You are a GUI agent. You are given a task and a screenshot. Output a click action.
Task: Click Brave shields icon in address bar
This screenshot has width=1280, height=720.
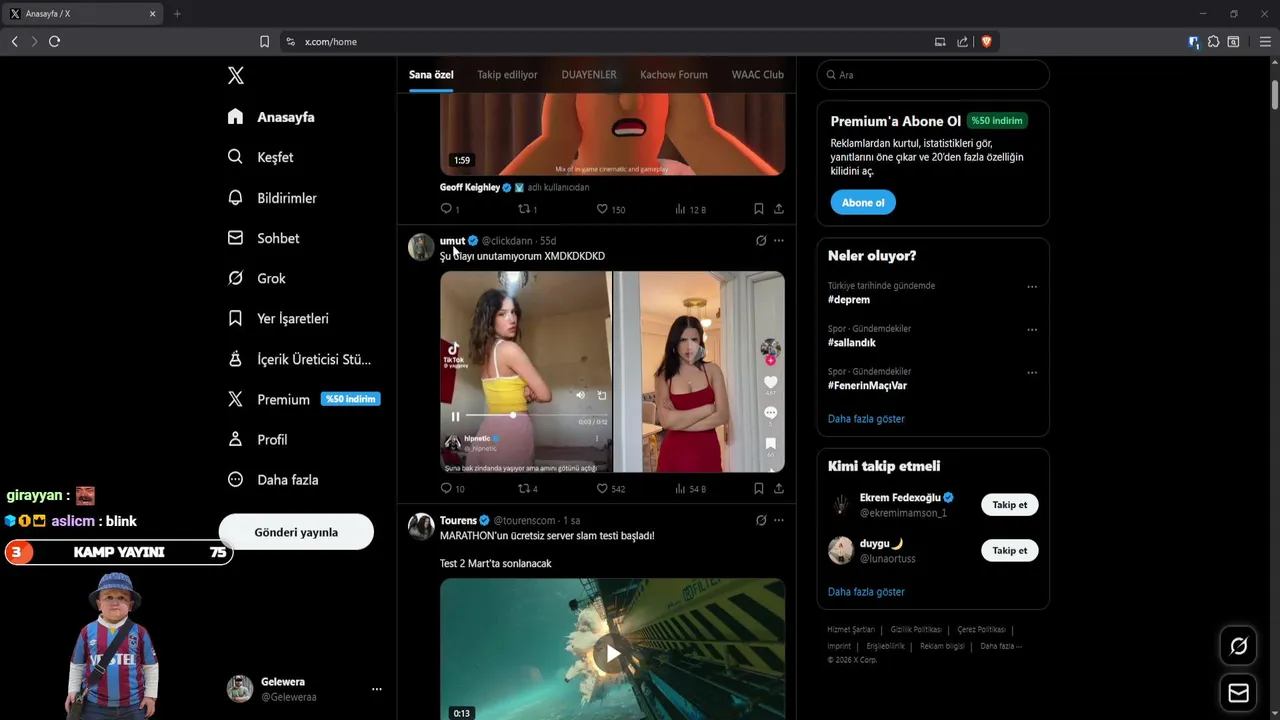point(986,41)
